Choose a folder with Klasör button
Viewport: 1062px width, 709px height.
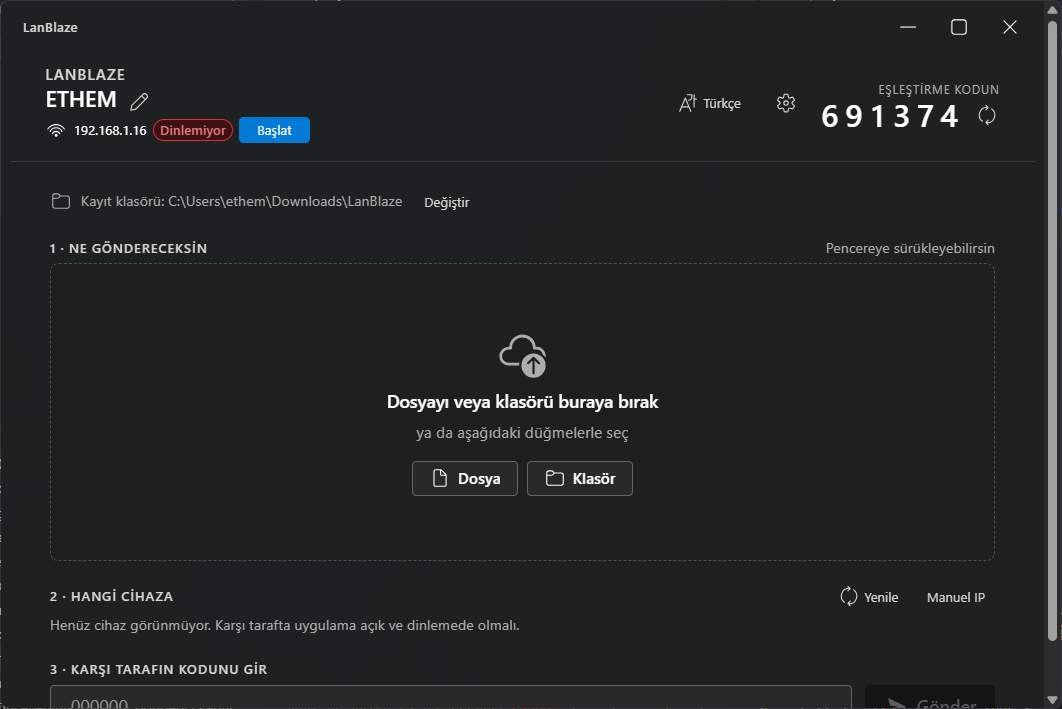[x=580, y=479]
